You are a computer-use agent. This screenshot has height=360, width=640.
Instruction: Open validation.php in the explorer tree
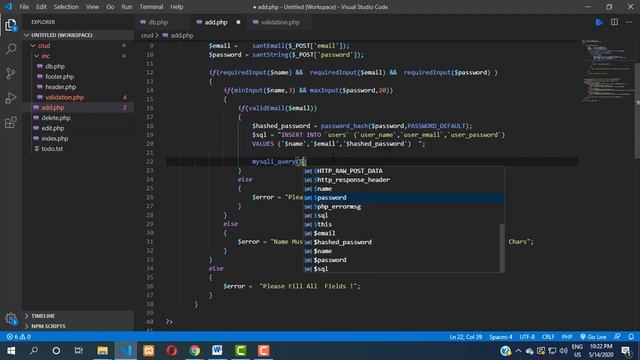point(64,98)
